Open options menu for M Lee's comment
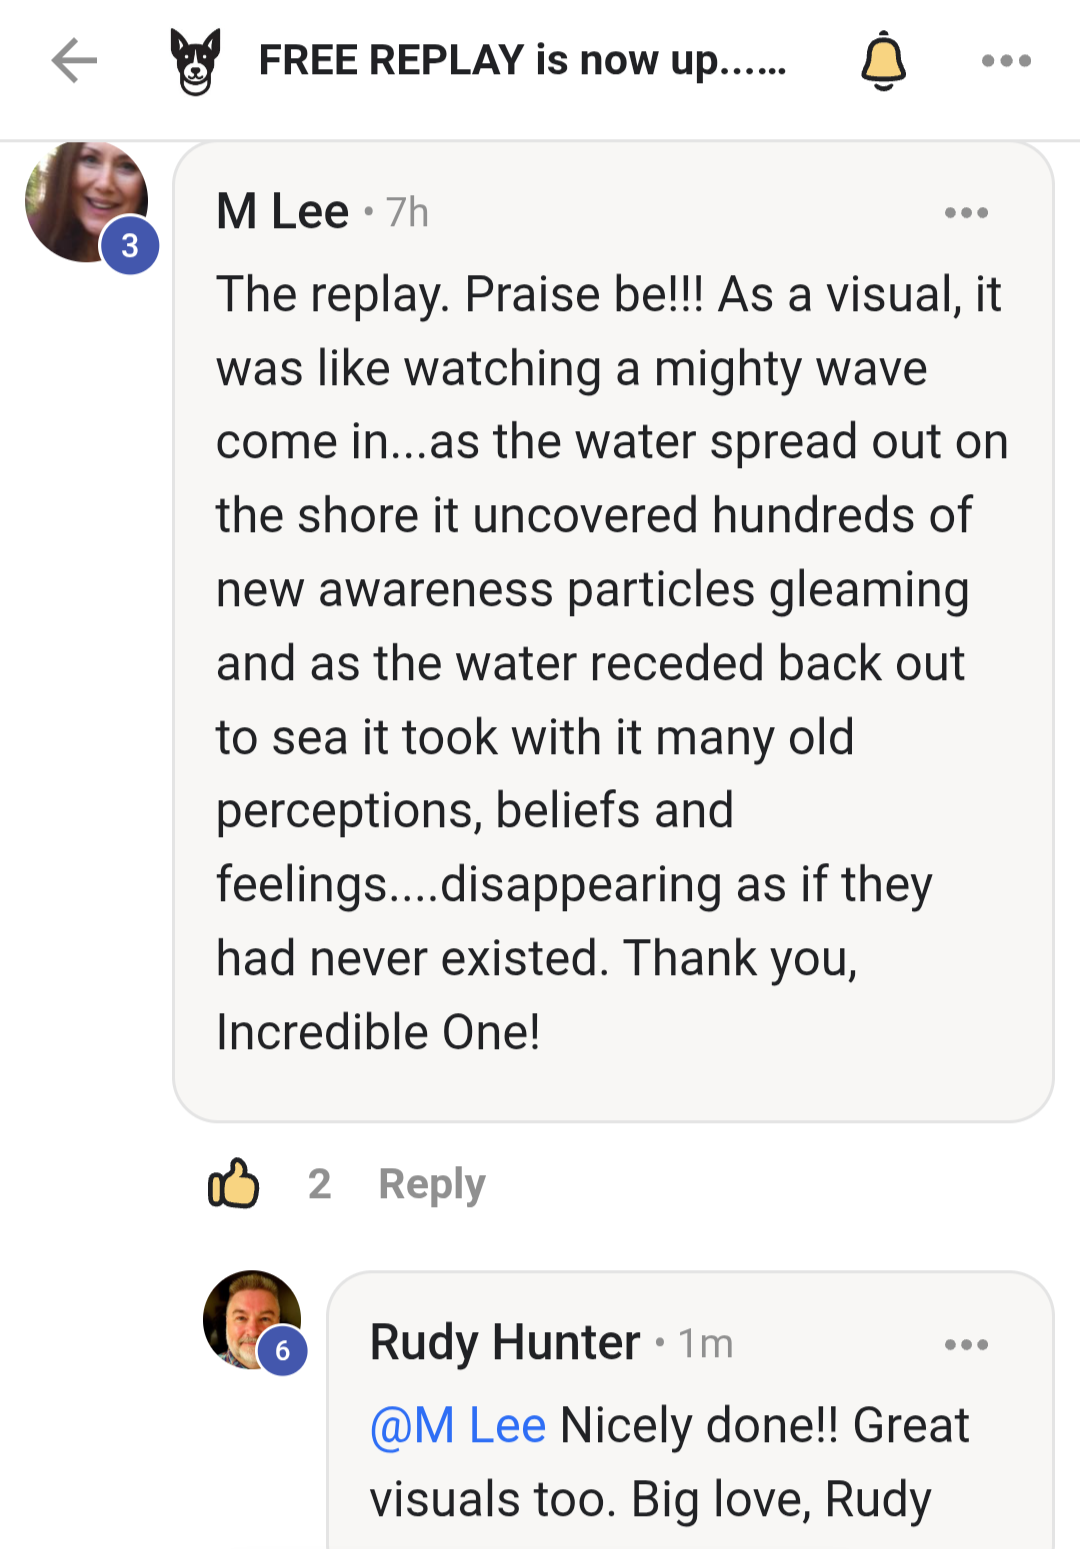This screenshot has height=1549, width=1080. pyautogui.click(x=966, y=213)
